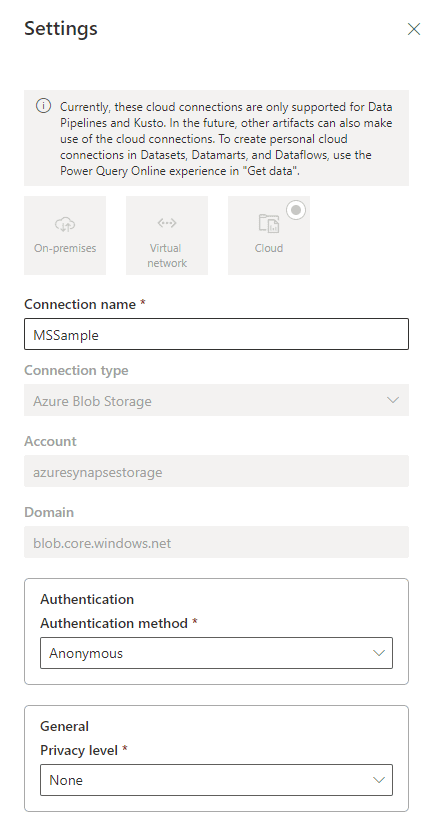Close the Settings panel with X icon
429x817 pixels.
(x=413, y=29)
